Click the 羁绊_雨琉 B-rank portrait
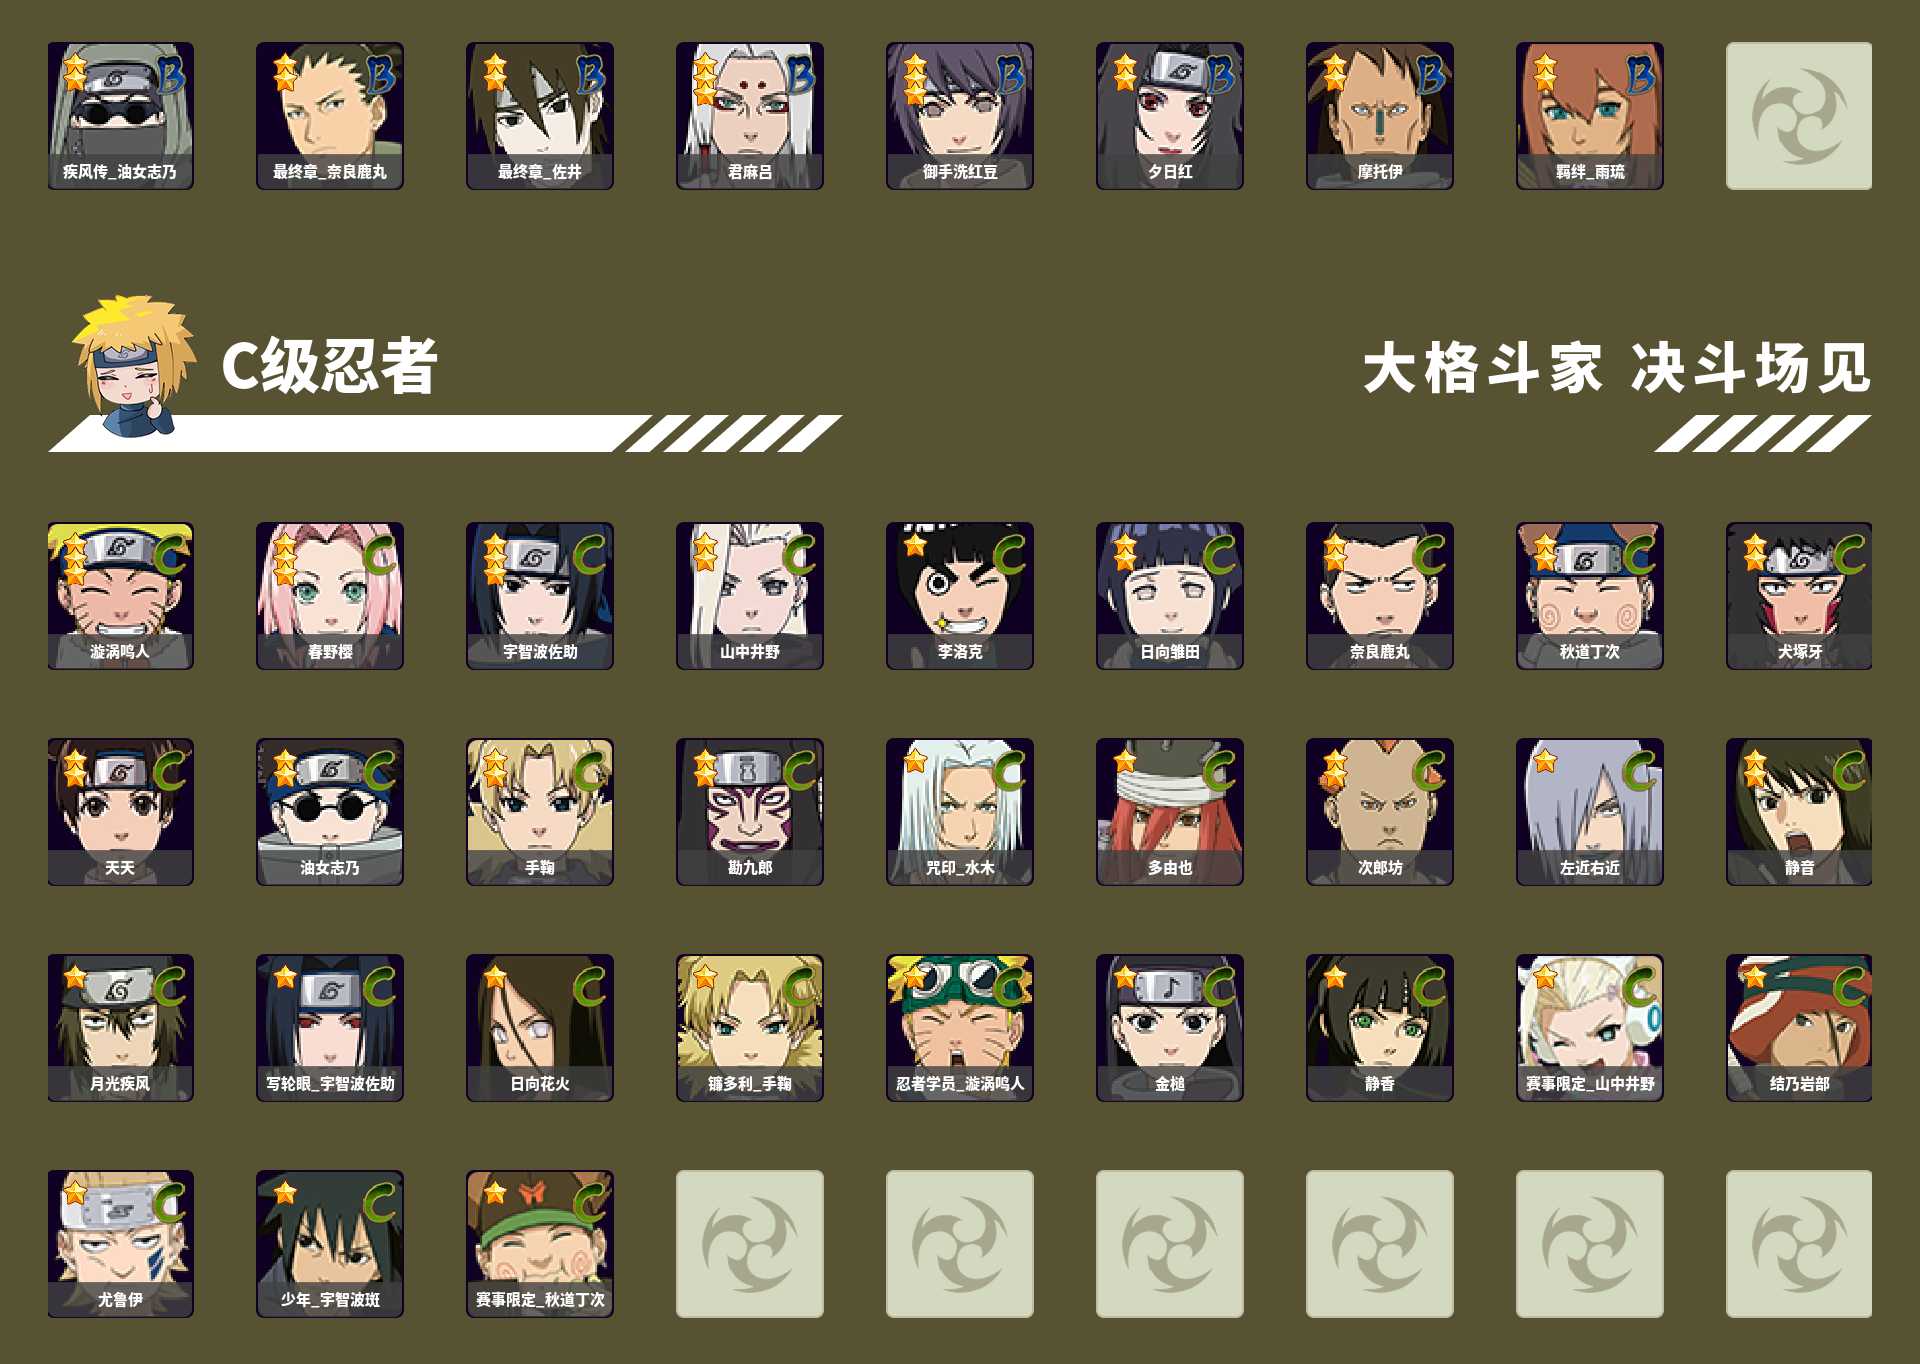 coord(1590,116)
